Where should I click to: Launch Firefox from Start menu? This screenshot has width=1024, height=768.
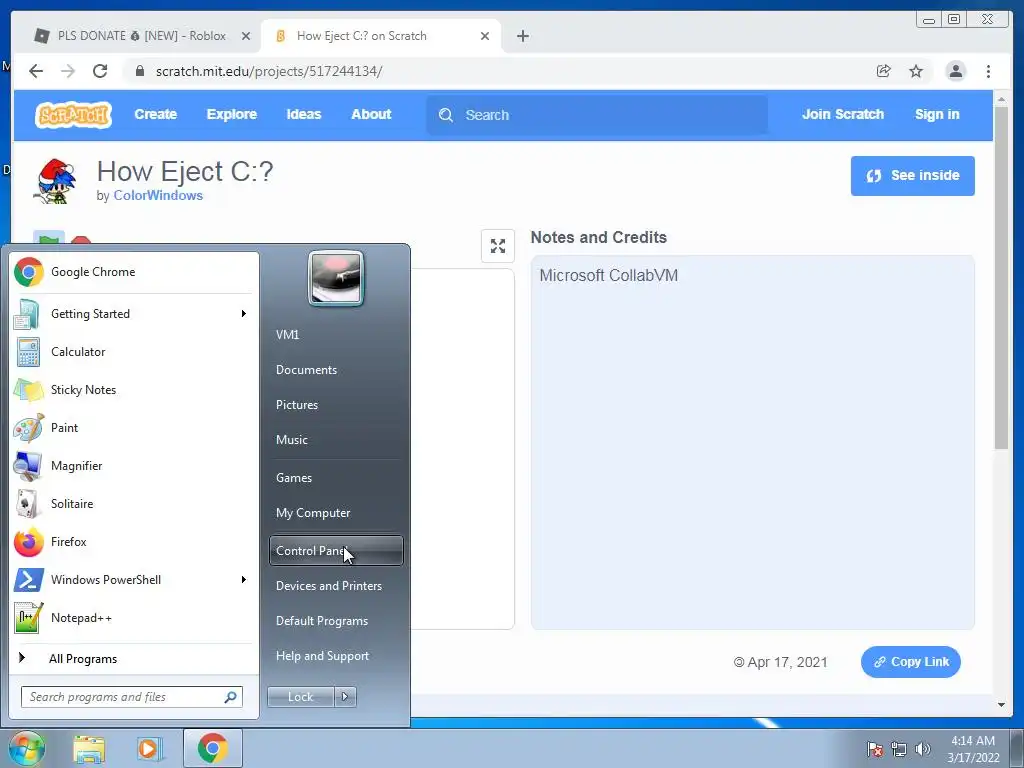(x=133, y=541)
